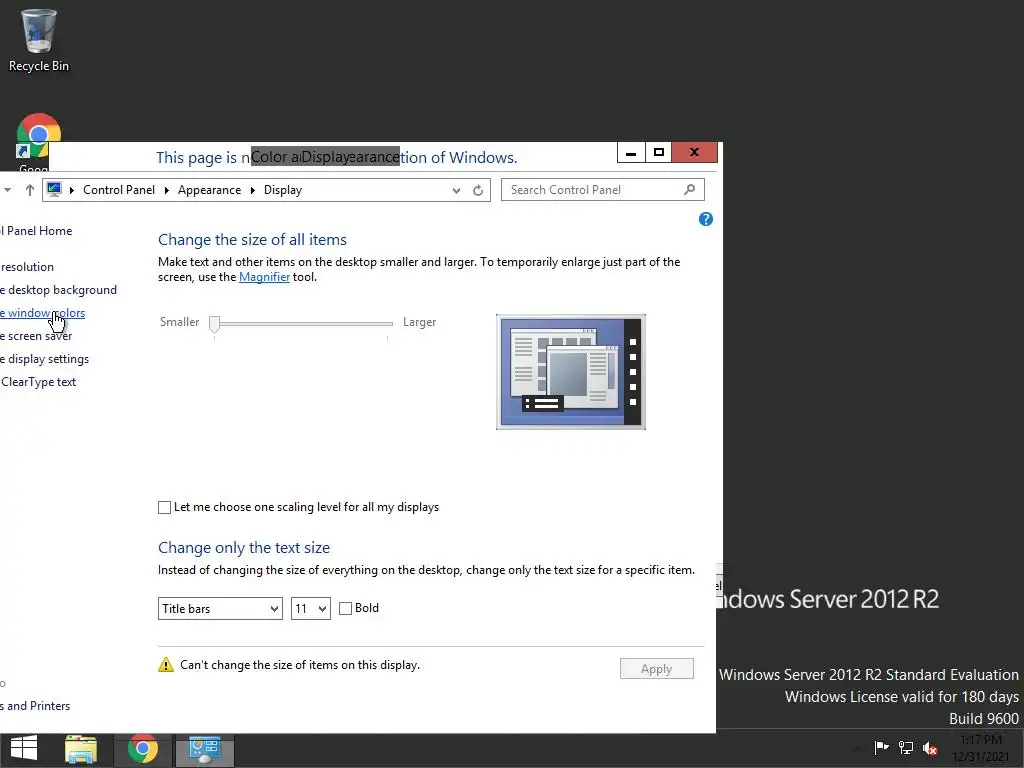Select the Display breadcrumb
Image resolution: width=1024 pixels, height=768 pixels.
(283, 190)
